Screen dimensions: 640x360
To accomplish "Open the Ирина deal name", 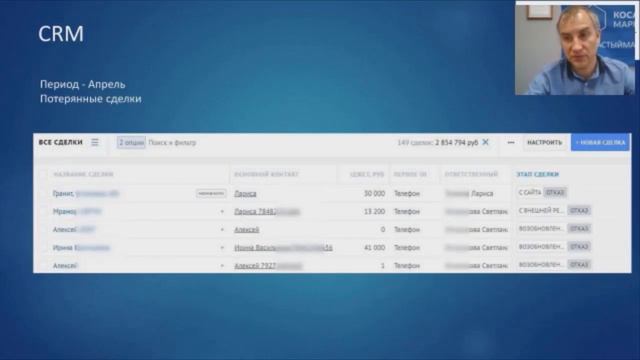I will click(x=81, y=248).
